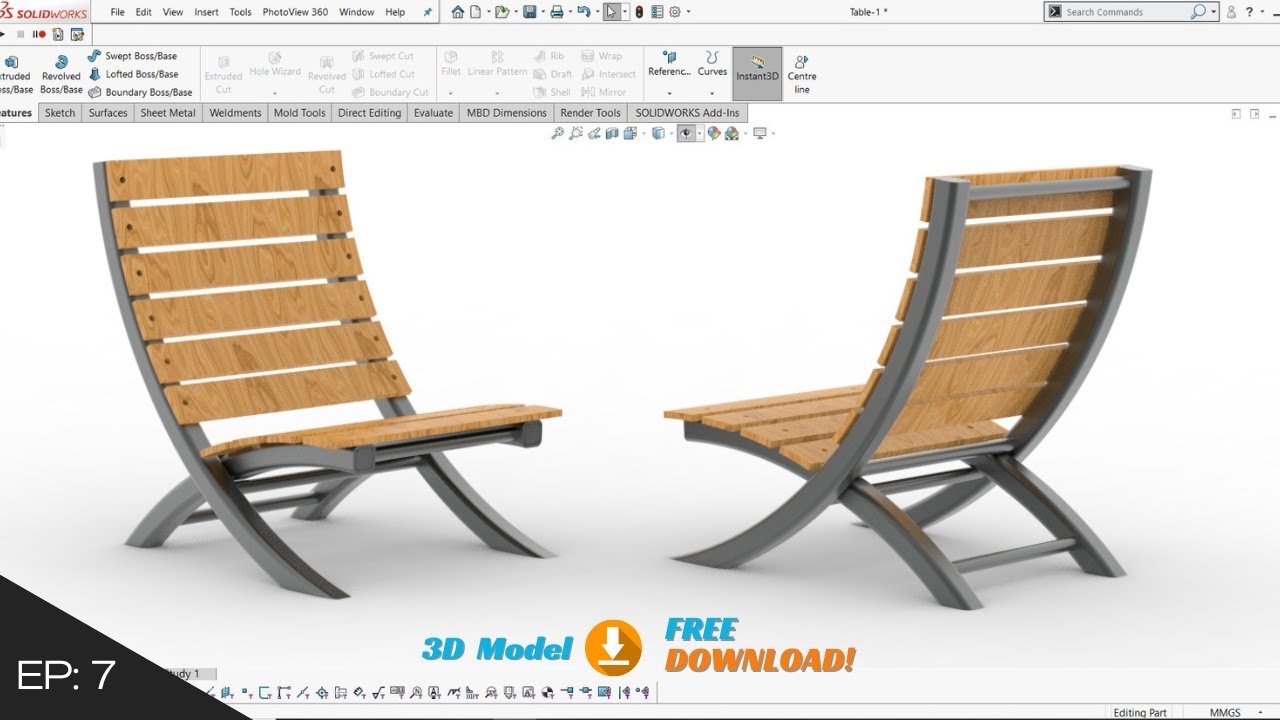Open the Options gear icon
Image resolution: width=1280 pixels, height=720 pixels.
pos(675,12)
